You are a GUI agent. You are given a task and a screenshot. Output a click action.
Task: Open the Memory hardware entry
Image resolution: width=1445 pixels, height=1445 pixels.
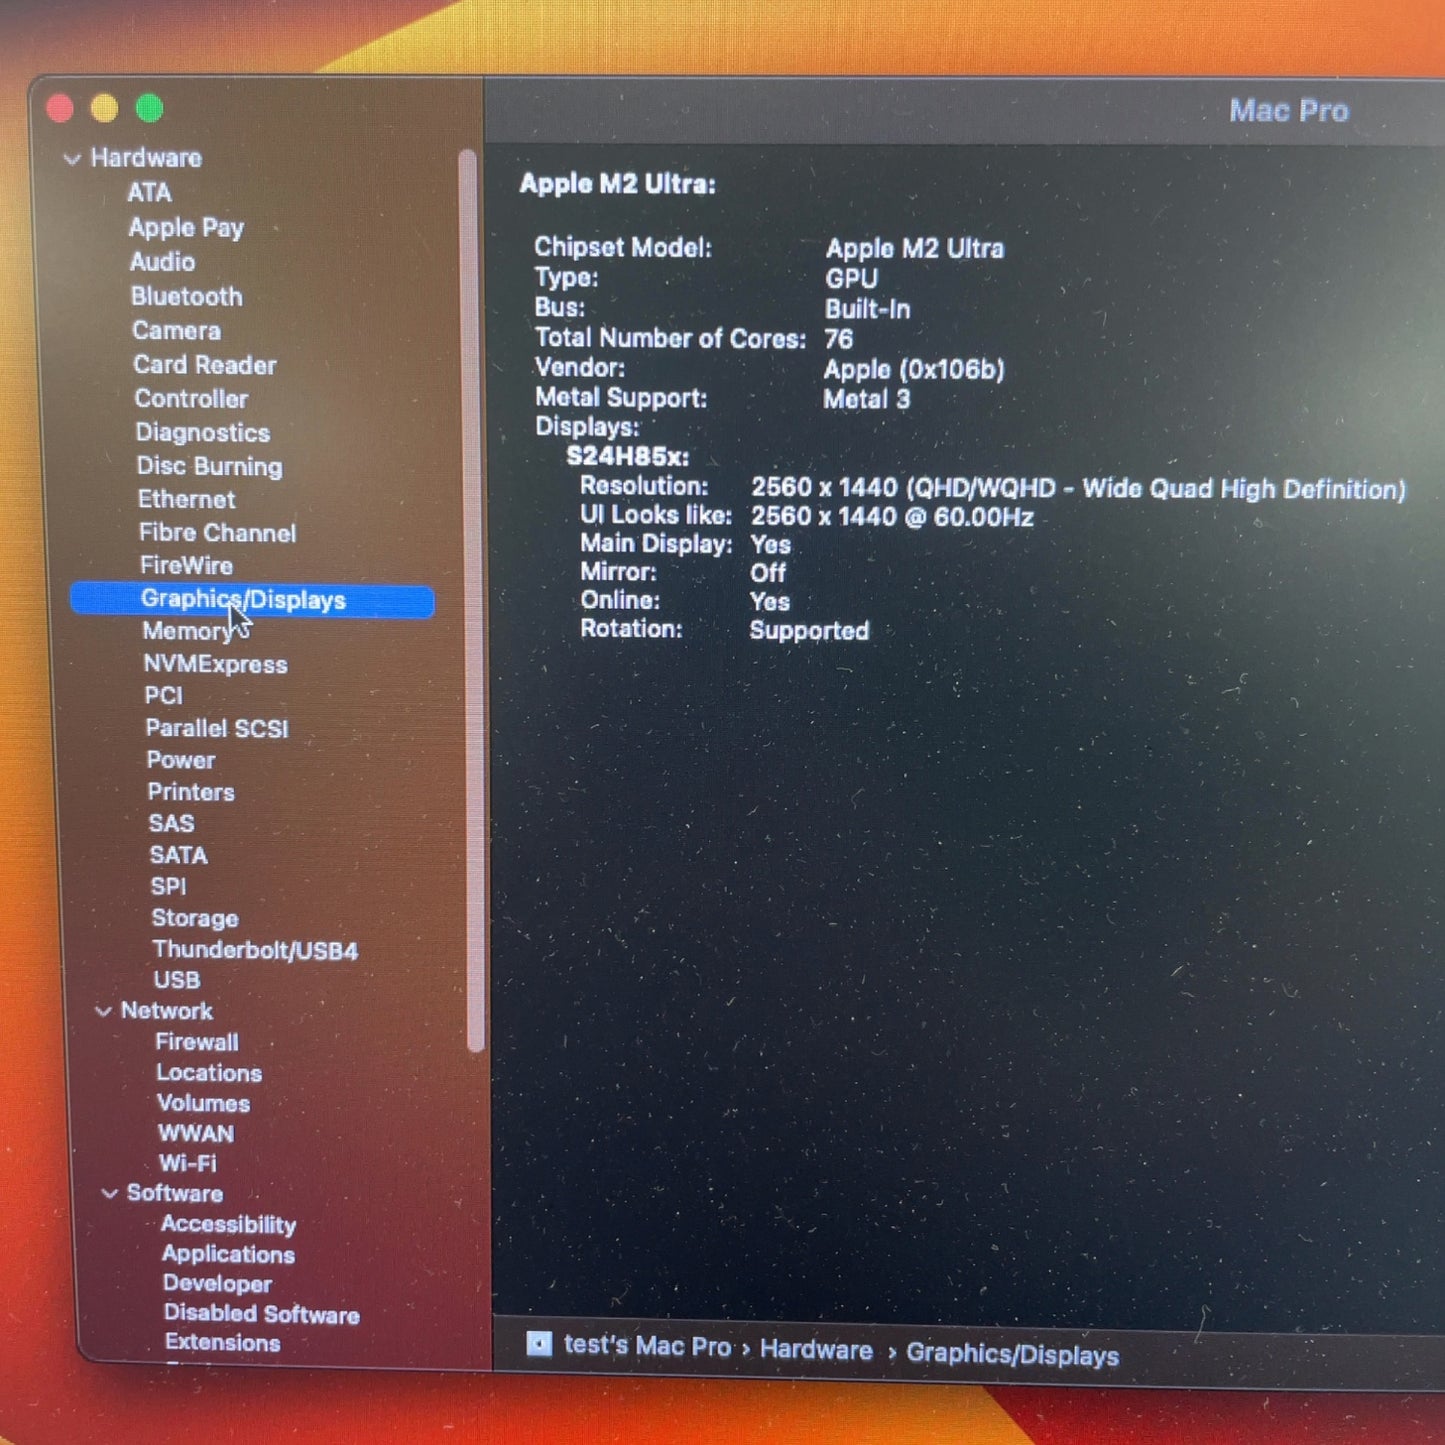[187, 632]
